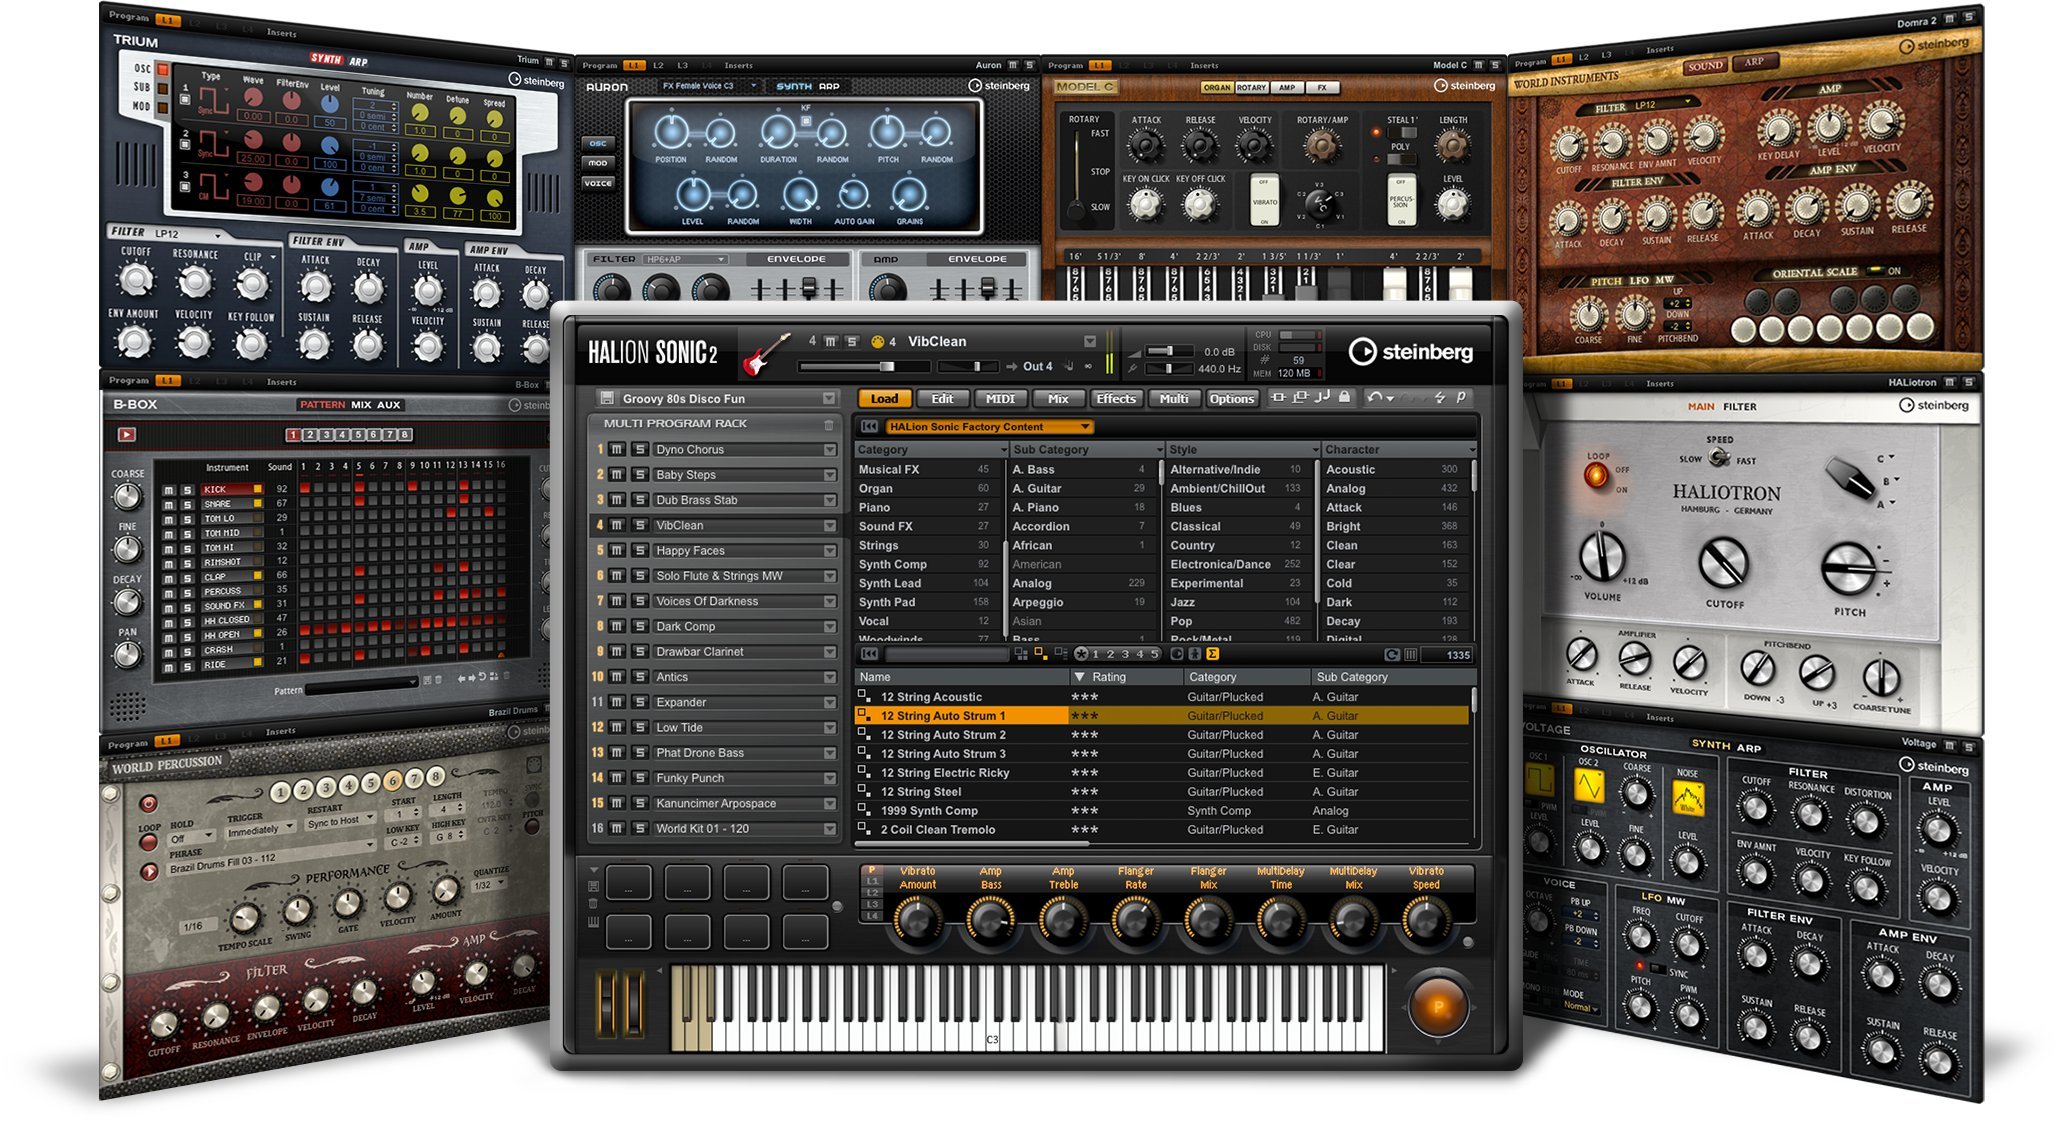2056x1122 pixels.
Task: Click floppy disk icon beside Groovy 80s Disco Fun
Action: (x=606, y=398)
